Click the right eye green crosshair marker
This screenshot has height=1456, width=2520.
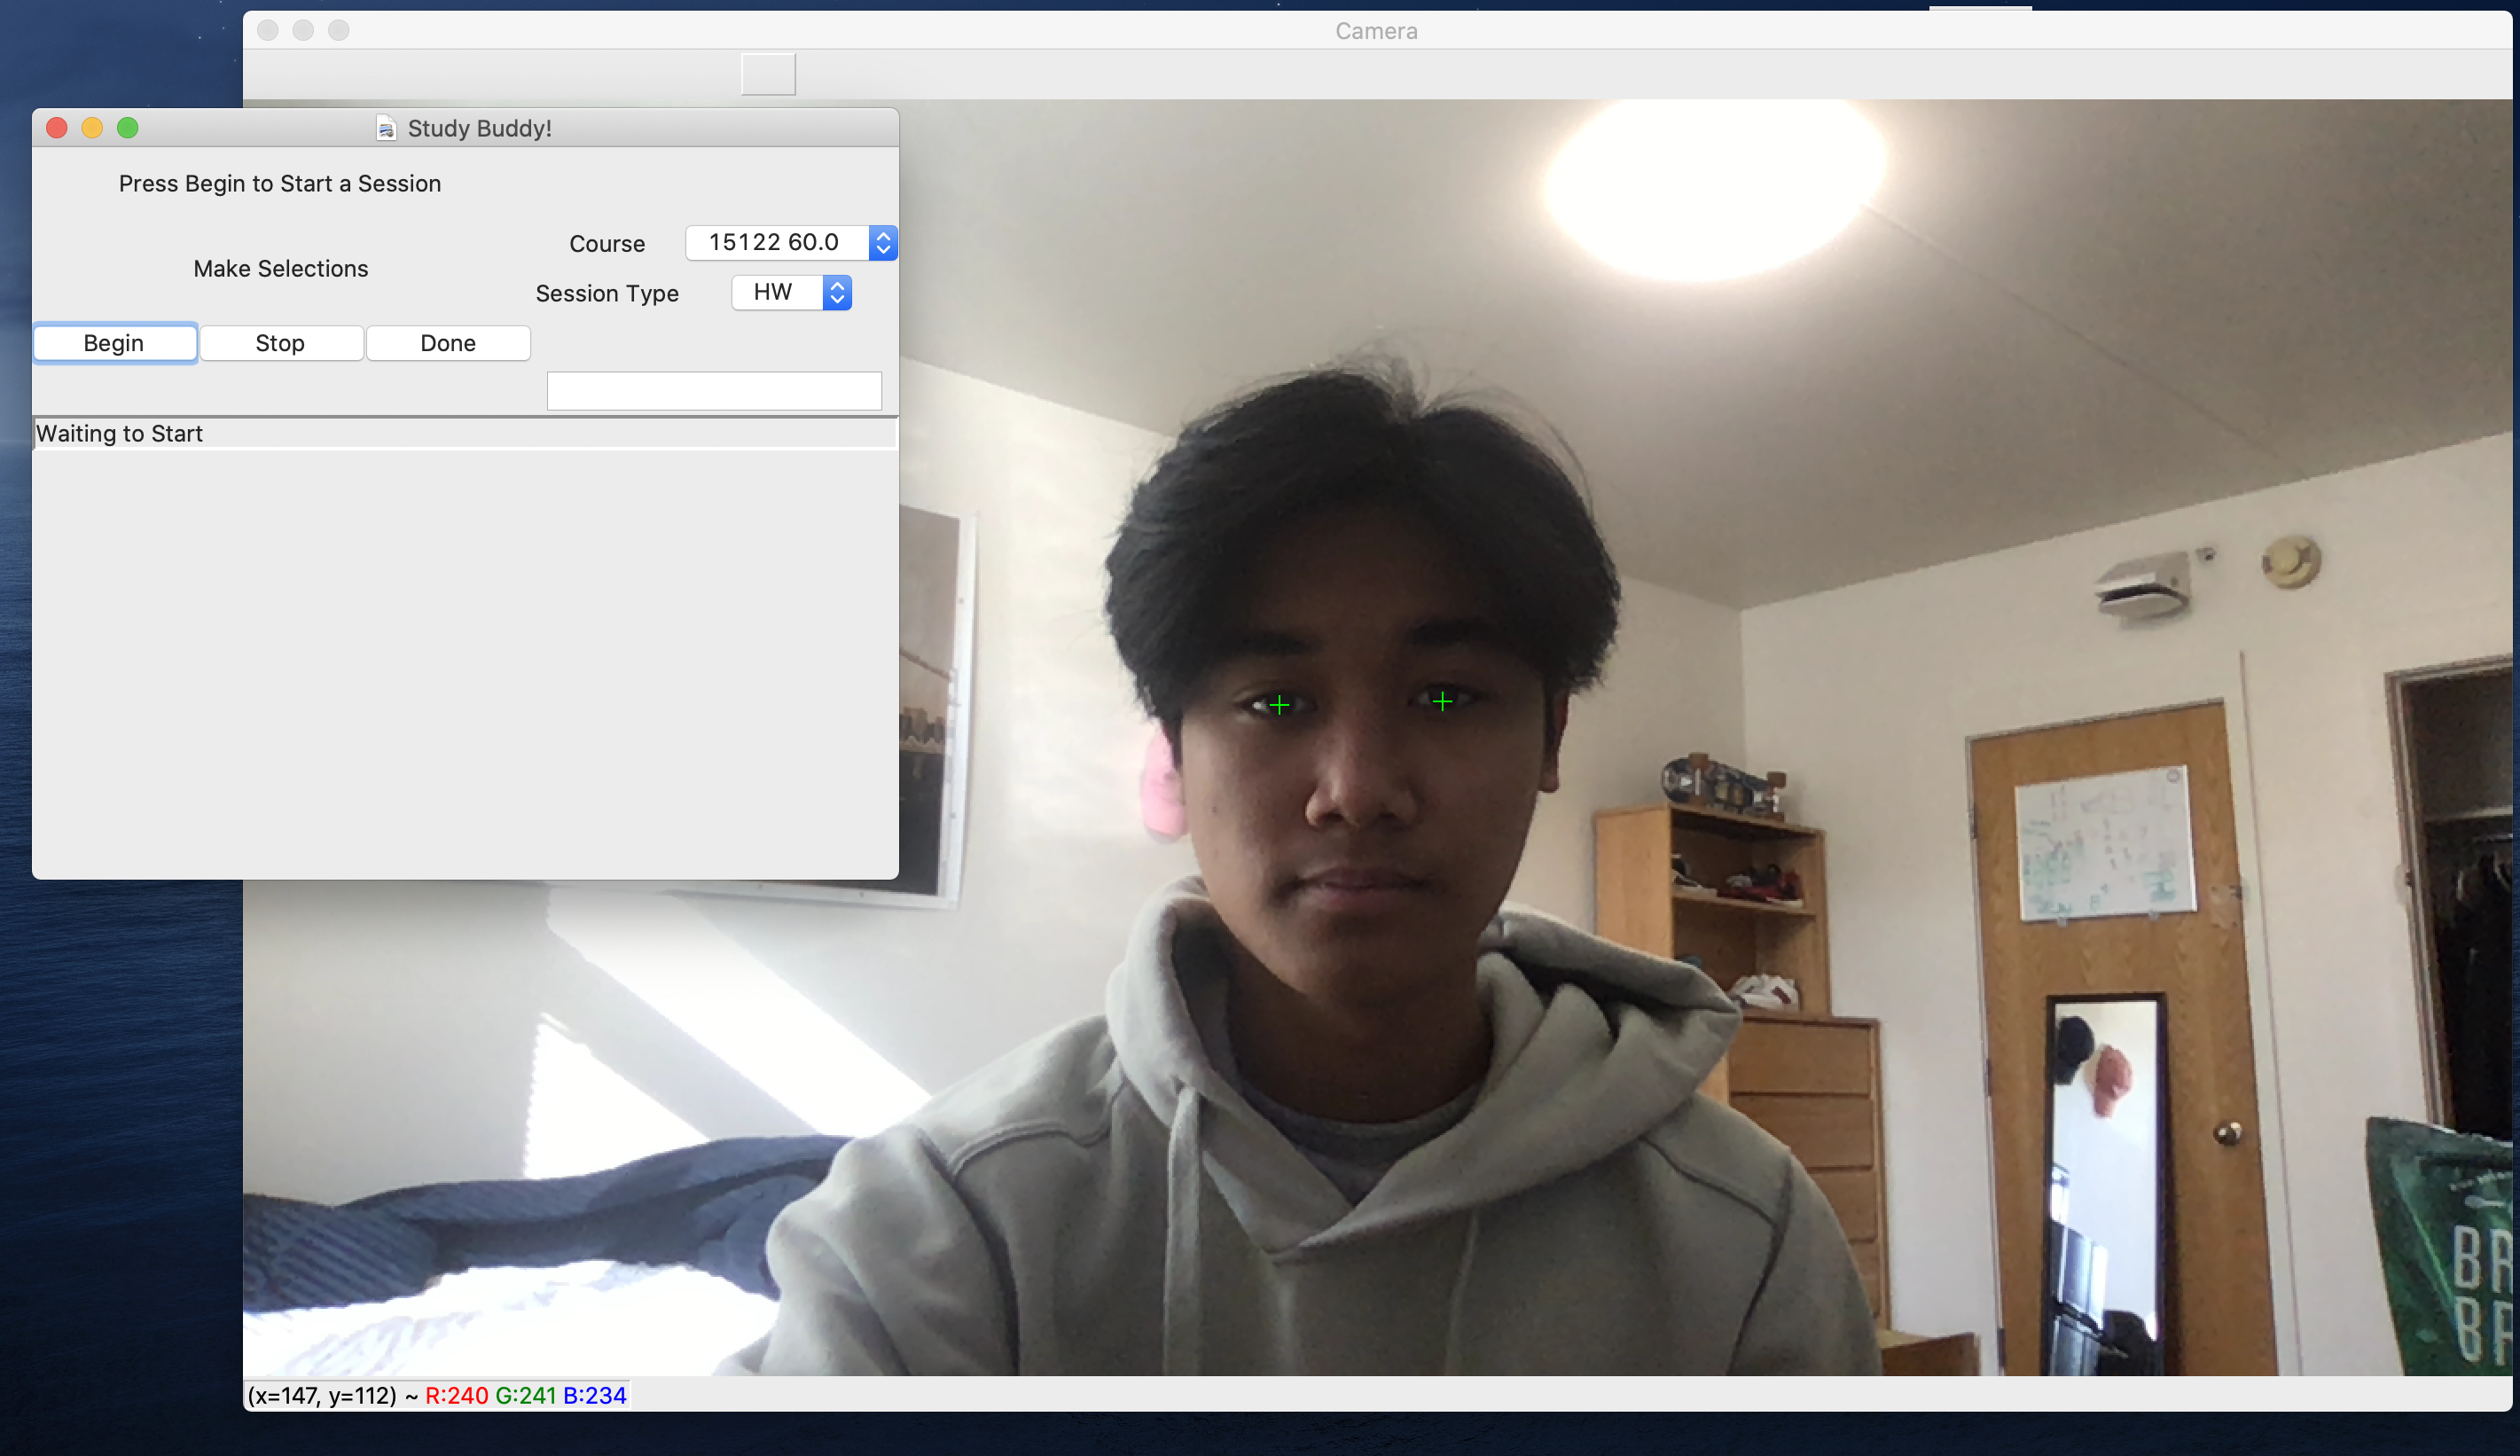pos(1442,702)
